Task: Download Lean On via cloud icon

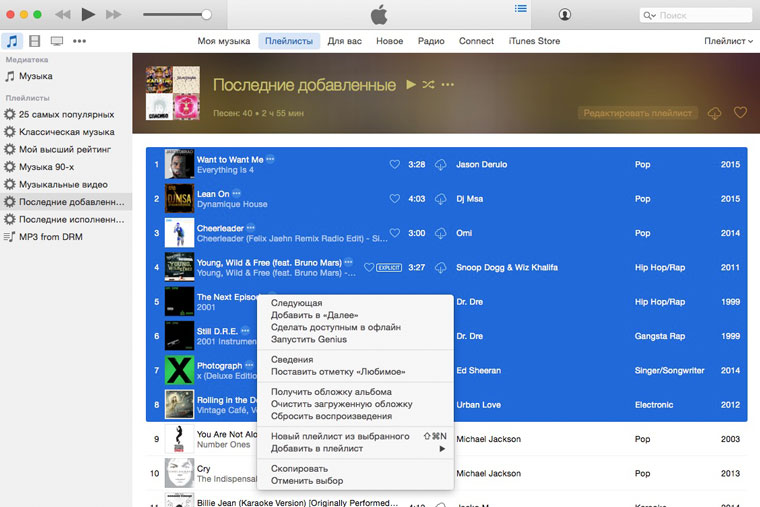Action: point(440,199)
